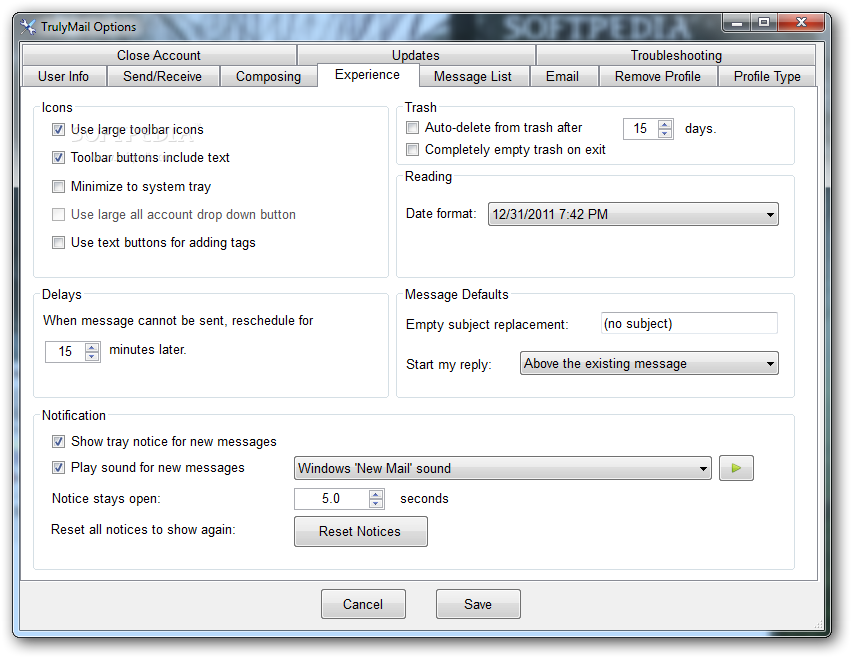
Task: Increase trash auto-delete days spinner
Action: pyautogui.click(x=665, y=124)
